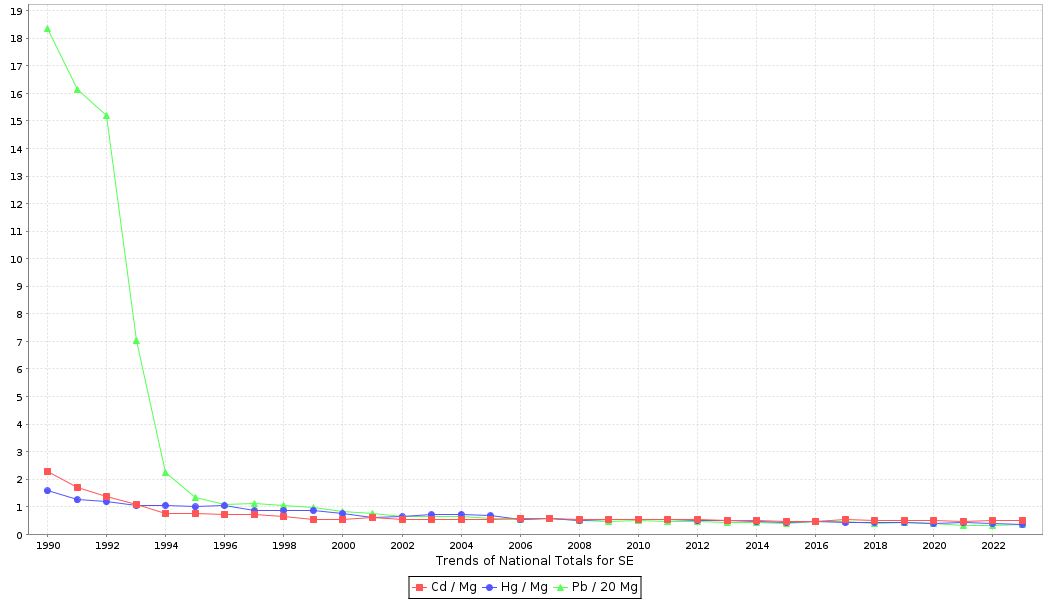
Task: Click the 10 label on the y-axis
Action: [16, 259]
